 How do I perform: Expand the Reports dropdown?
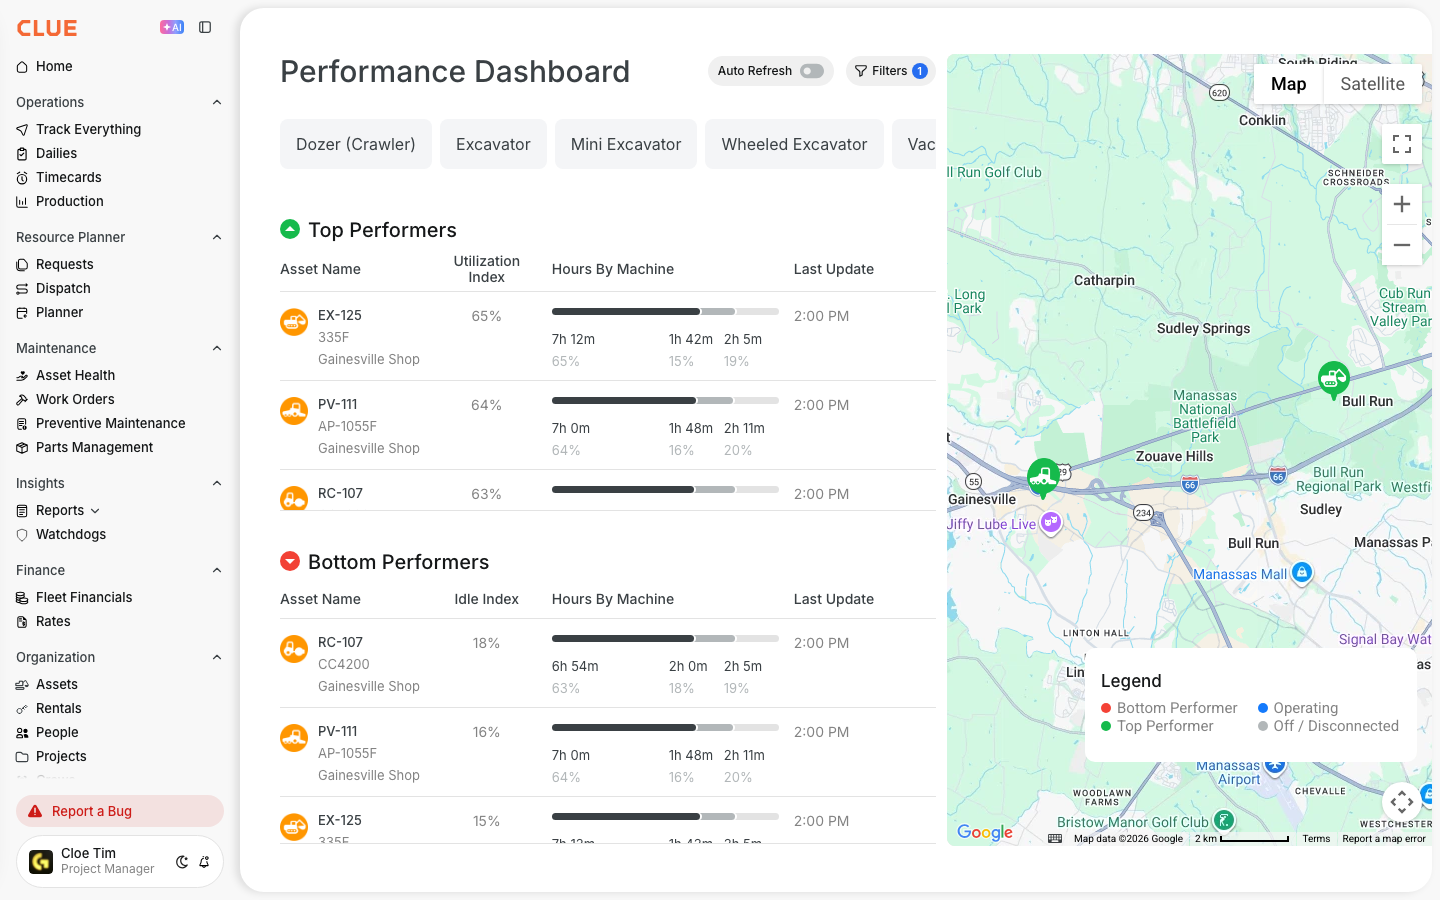(x=95, y=511)
